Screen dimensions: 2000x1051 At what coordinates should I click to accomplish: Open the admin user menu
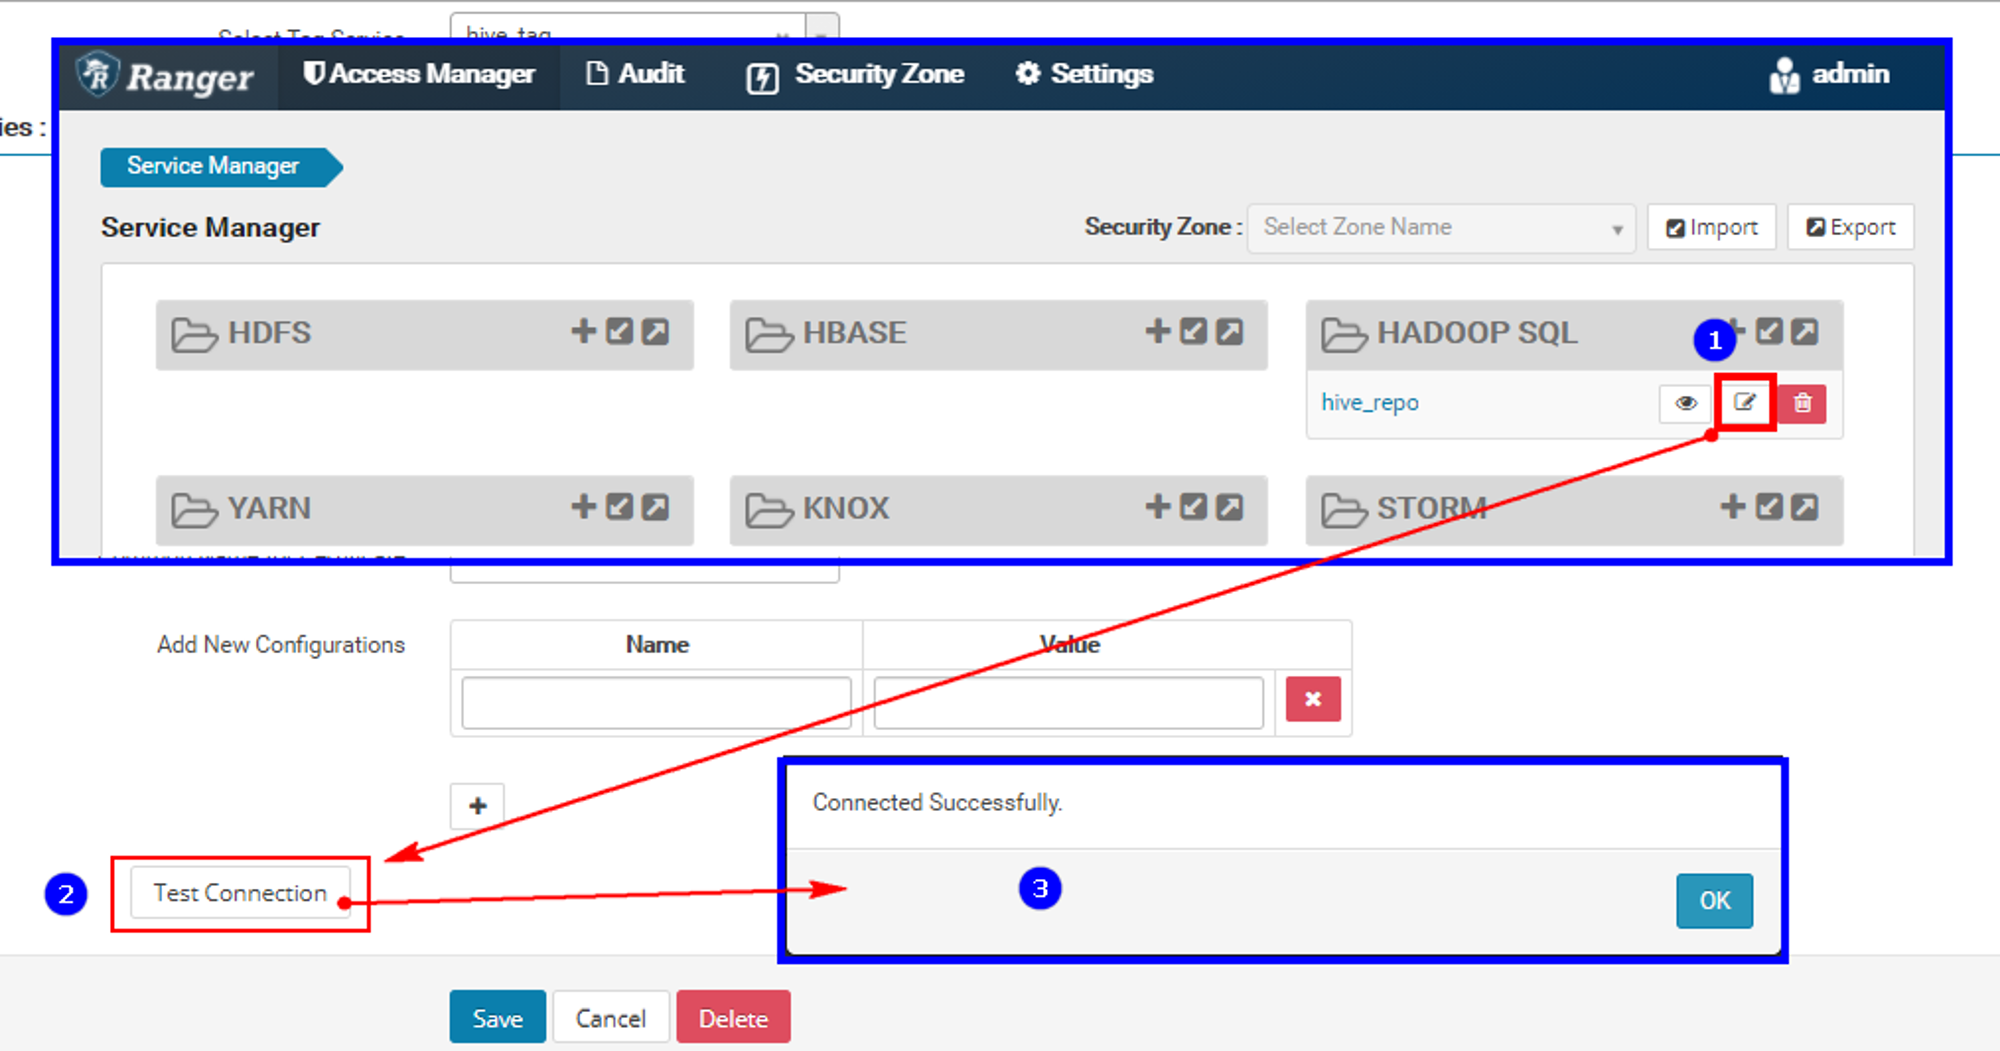click(1829, 75)
